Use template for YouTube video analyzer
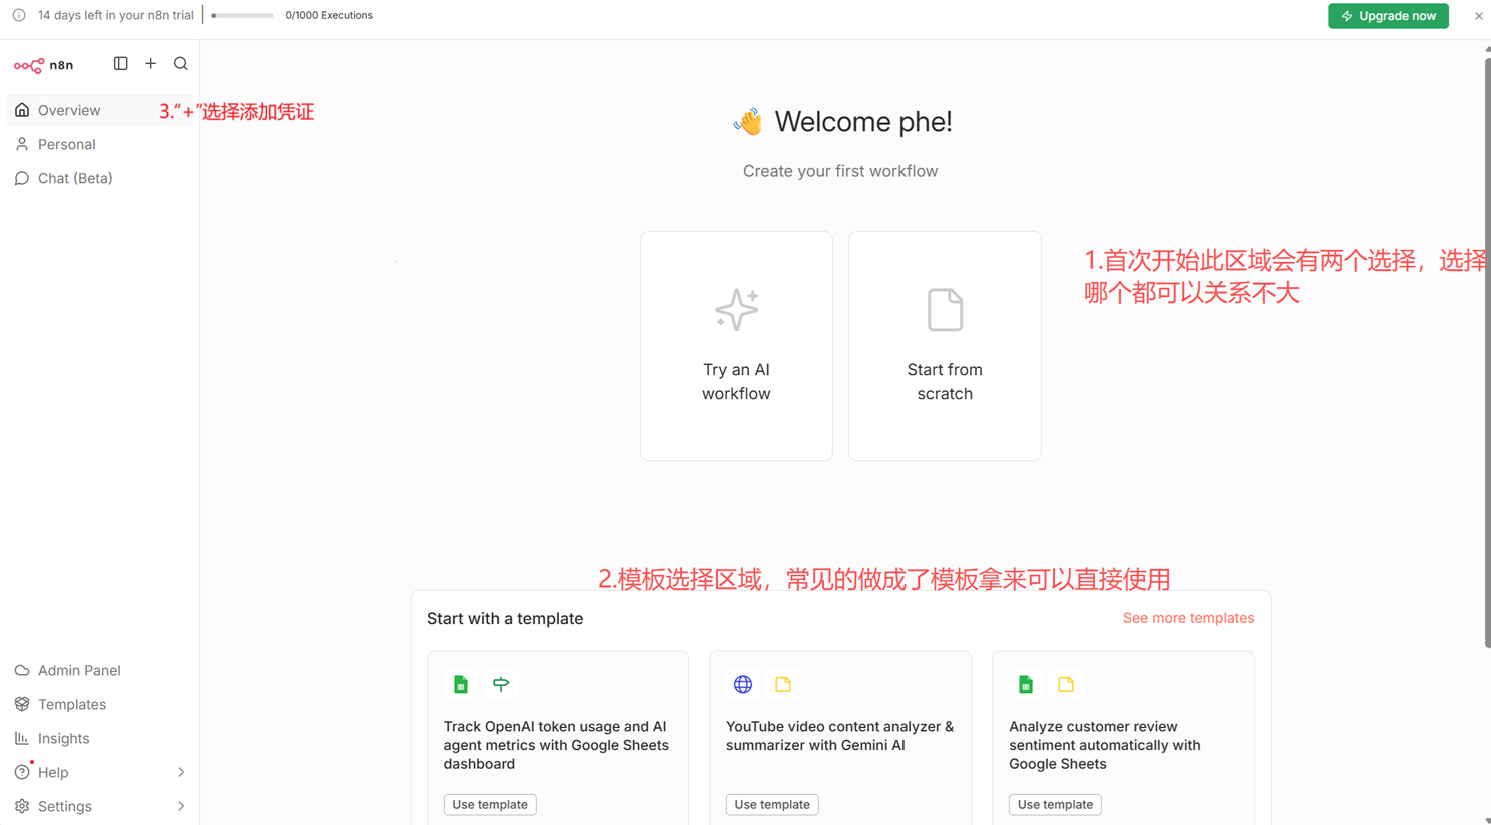Image resolution: width=1491 pixels, height=825 pixels. click(772, 804)
